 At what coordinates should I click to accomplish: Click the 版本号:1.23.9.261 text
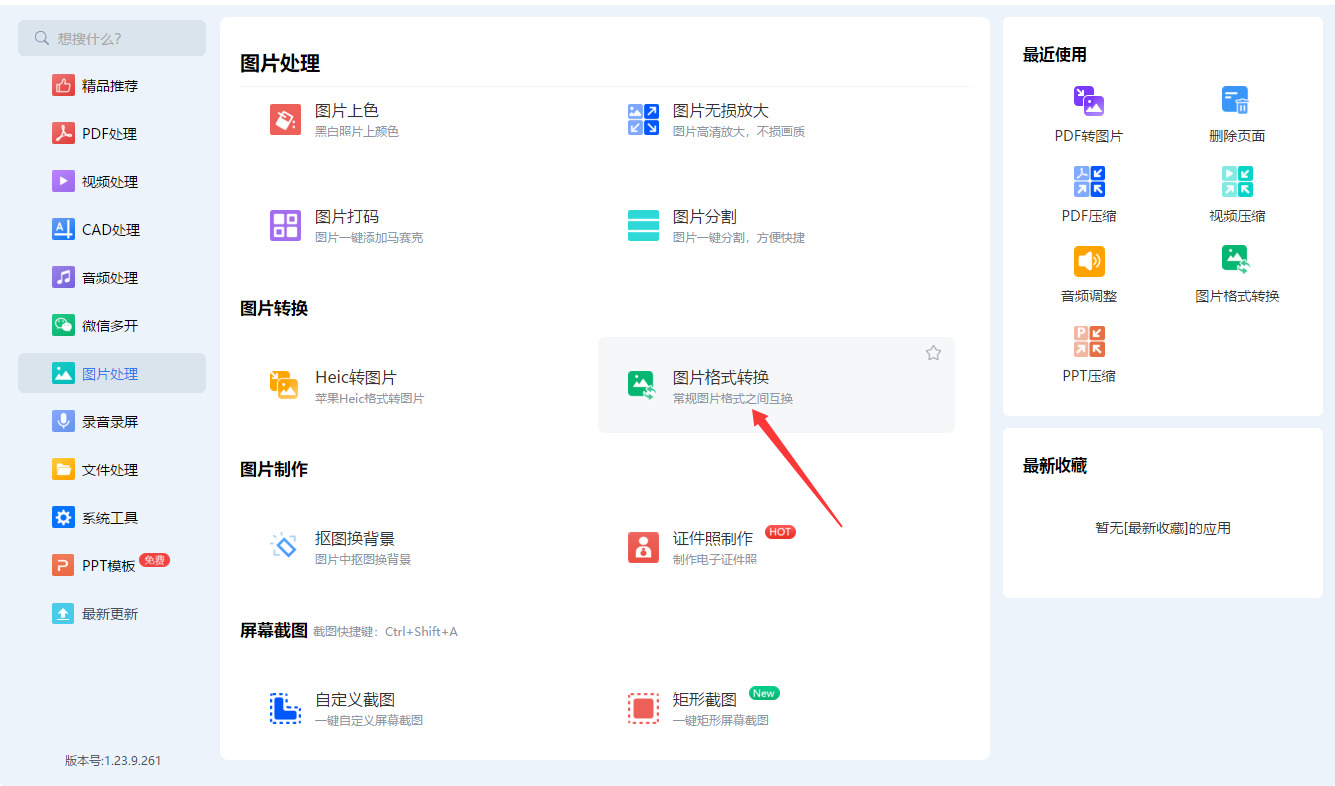[113, 761]
